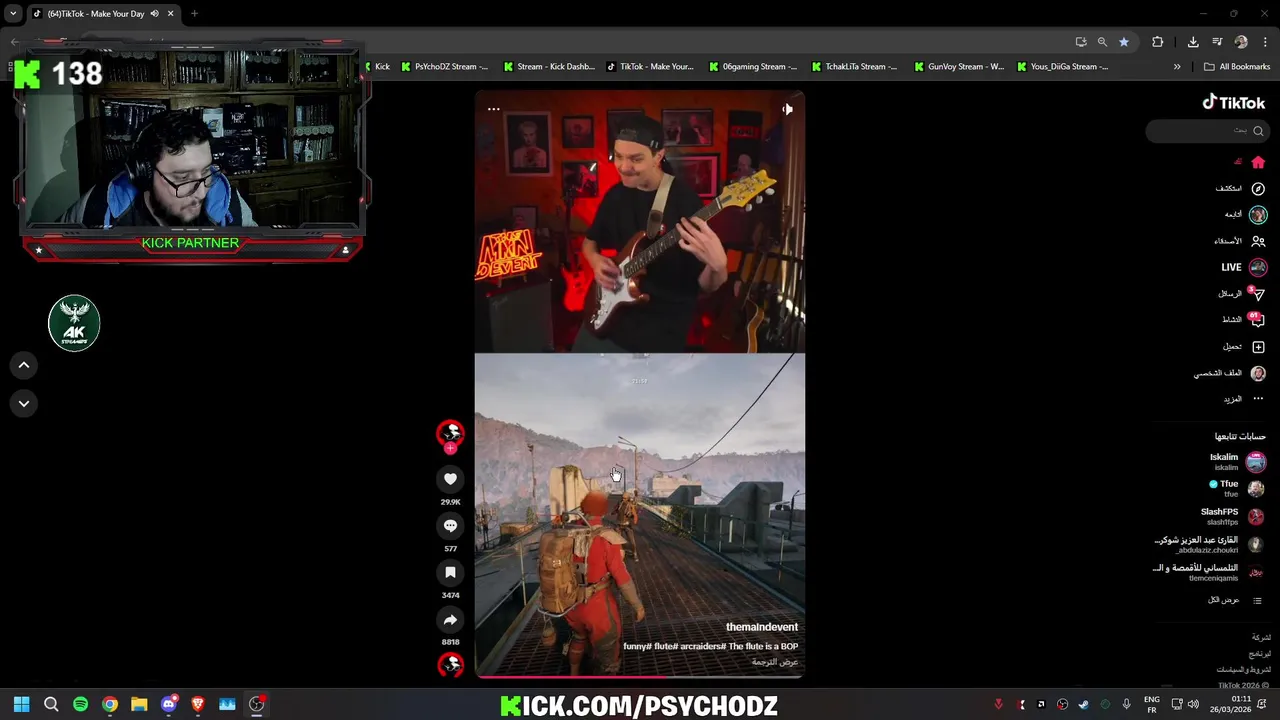This screenshot has height=720, width=1280.
Task: Go to next video with down chevron
Action: [24, 403]
